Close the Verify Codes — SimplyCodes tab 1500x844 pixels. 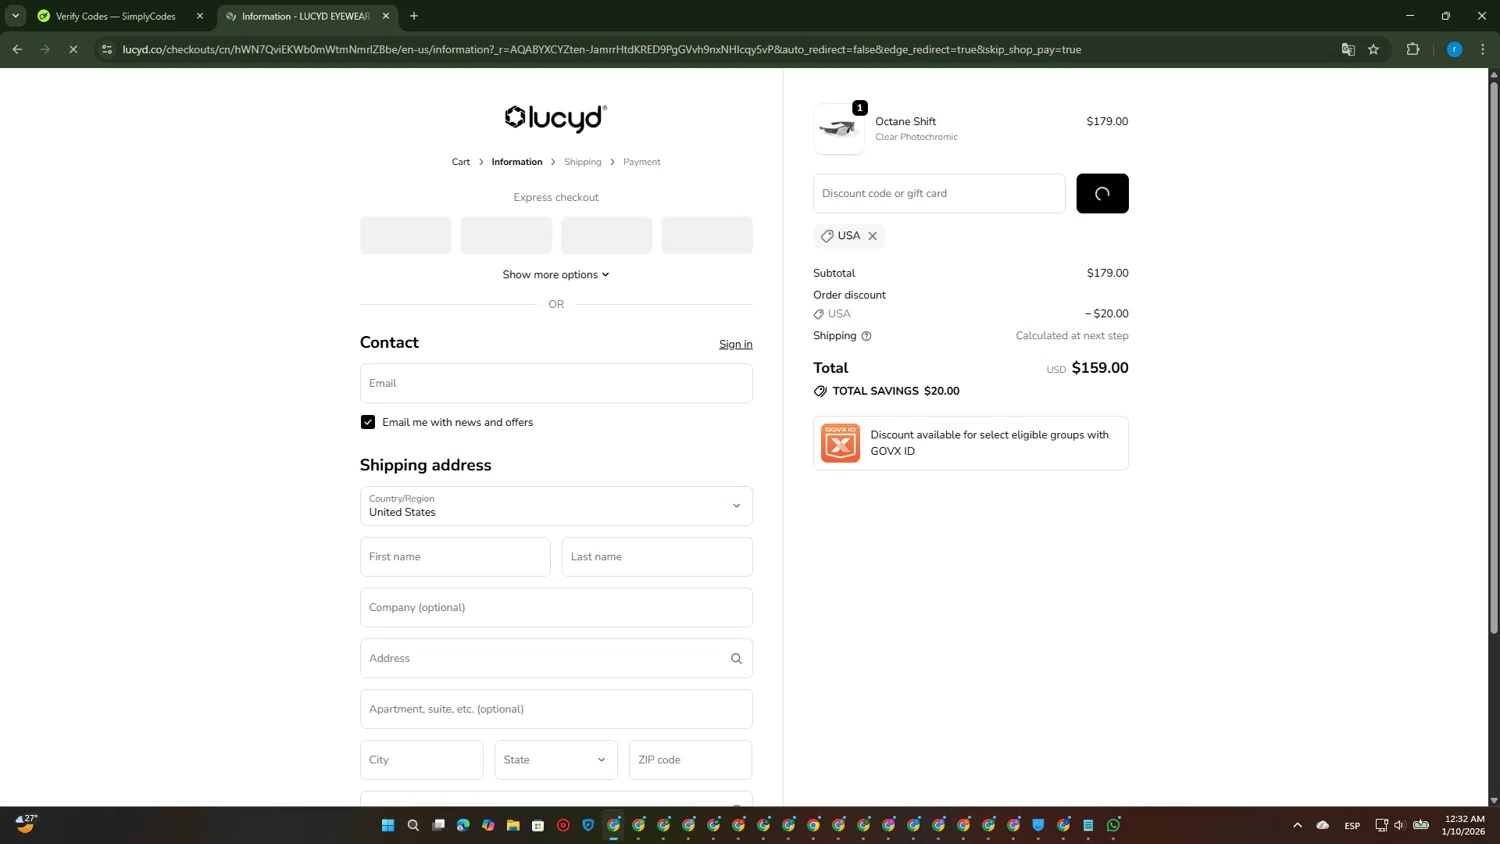200,16
